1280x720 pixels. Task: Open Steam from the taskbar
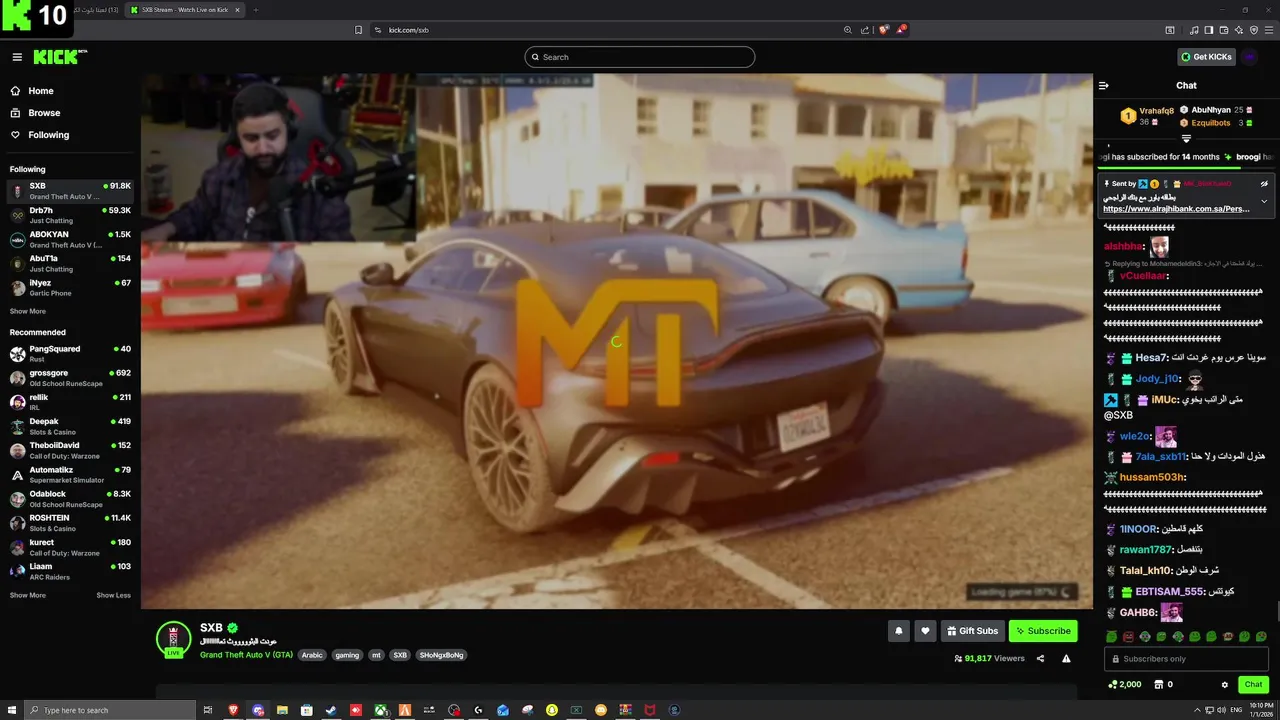(x=331, y=710)
